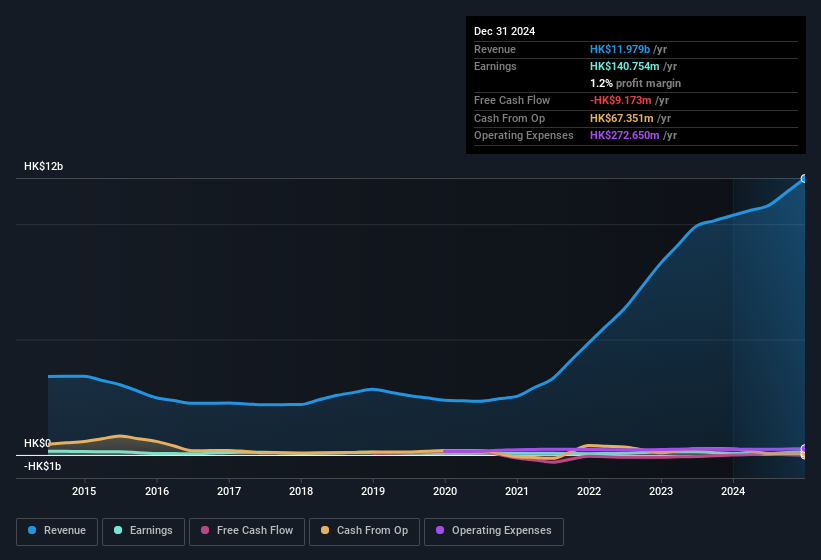821x560 pixels.
Task: Click the purple Operating Expenses endpoint marker
Action: click(804, 449)
